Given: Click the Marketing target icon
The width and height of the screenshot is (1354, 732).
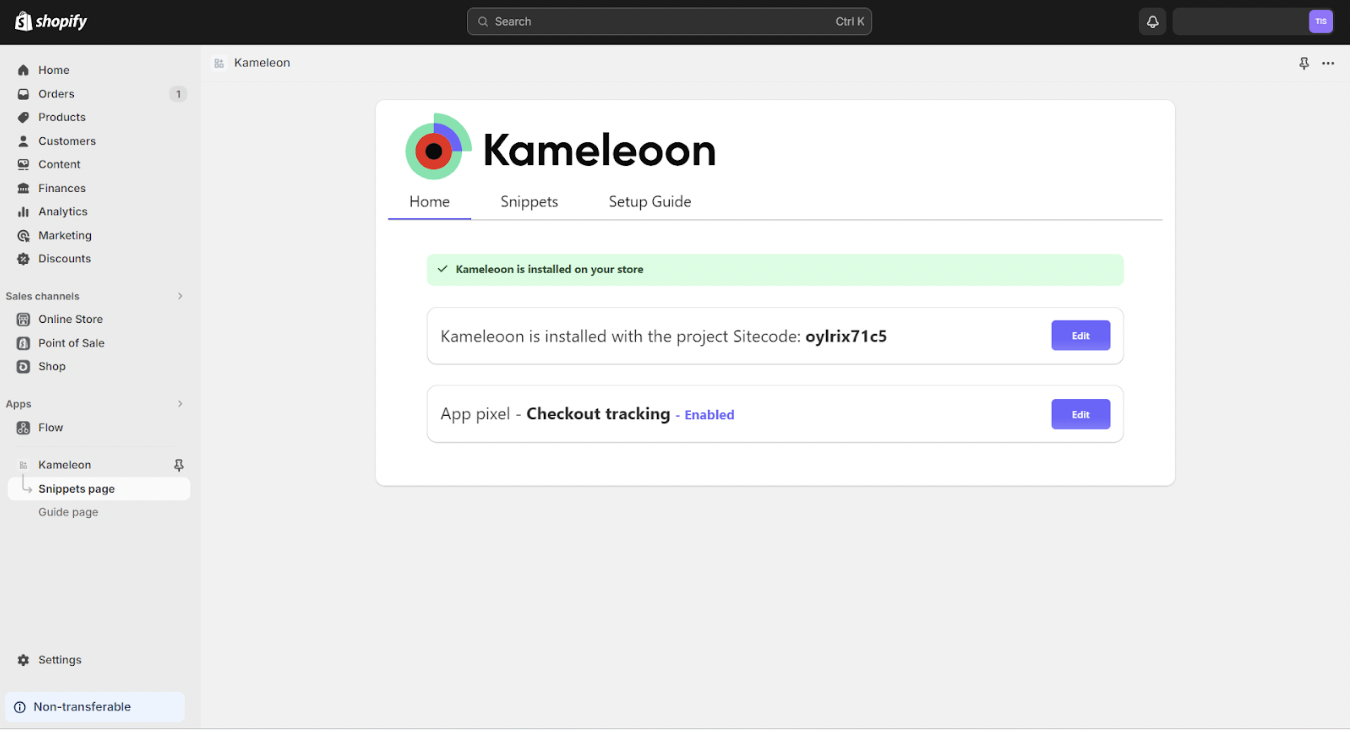Looking at the screenshot, I should point(23,236).
